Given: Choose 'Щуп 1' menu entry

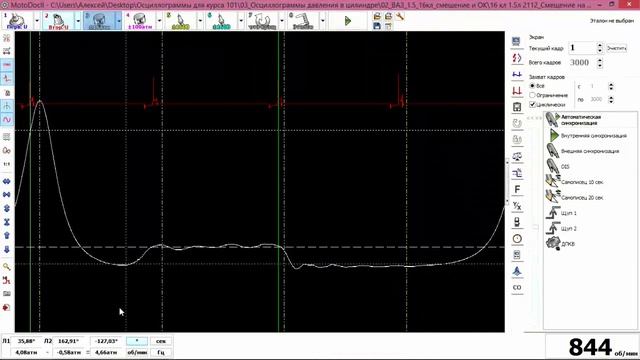Looking at the screenshot, I should click(x=591, y=213).
